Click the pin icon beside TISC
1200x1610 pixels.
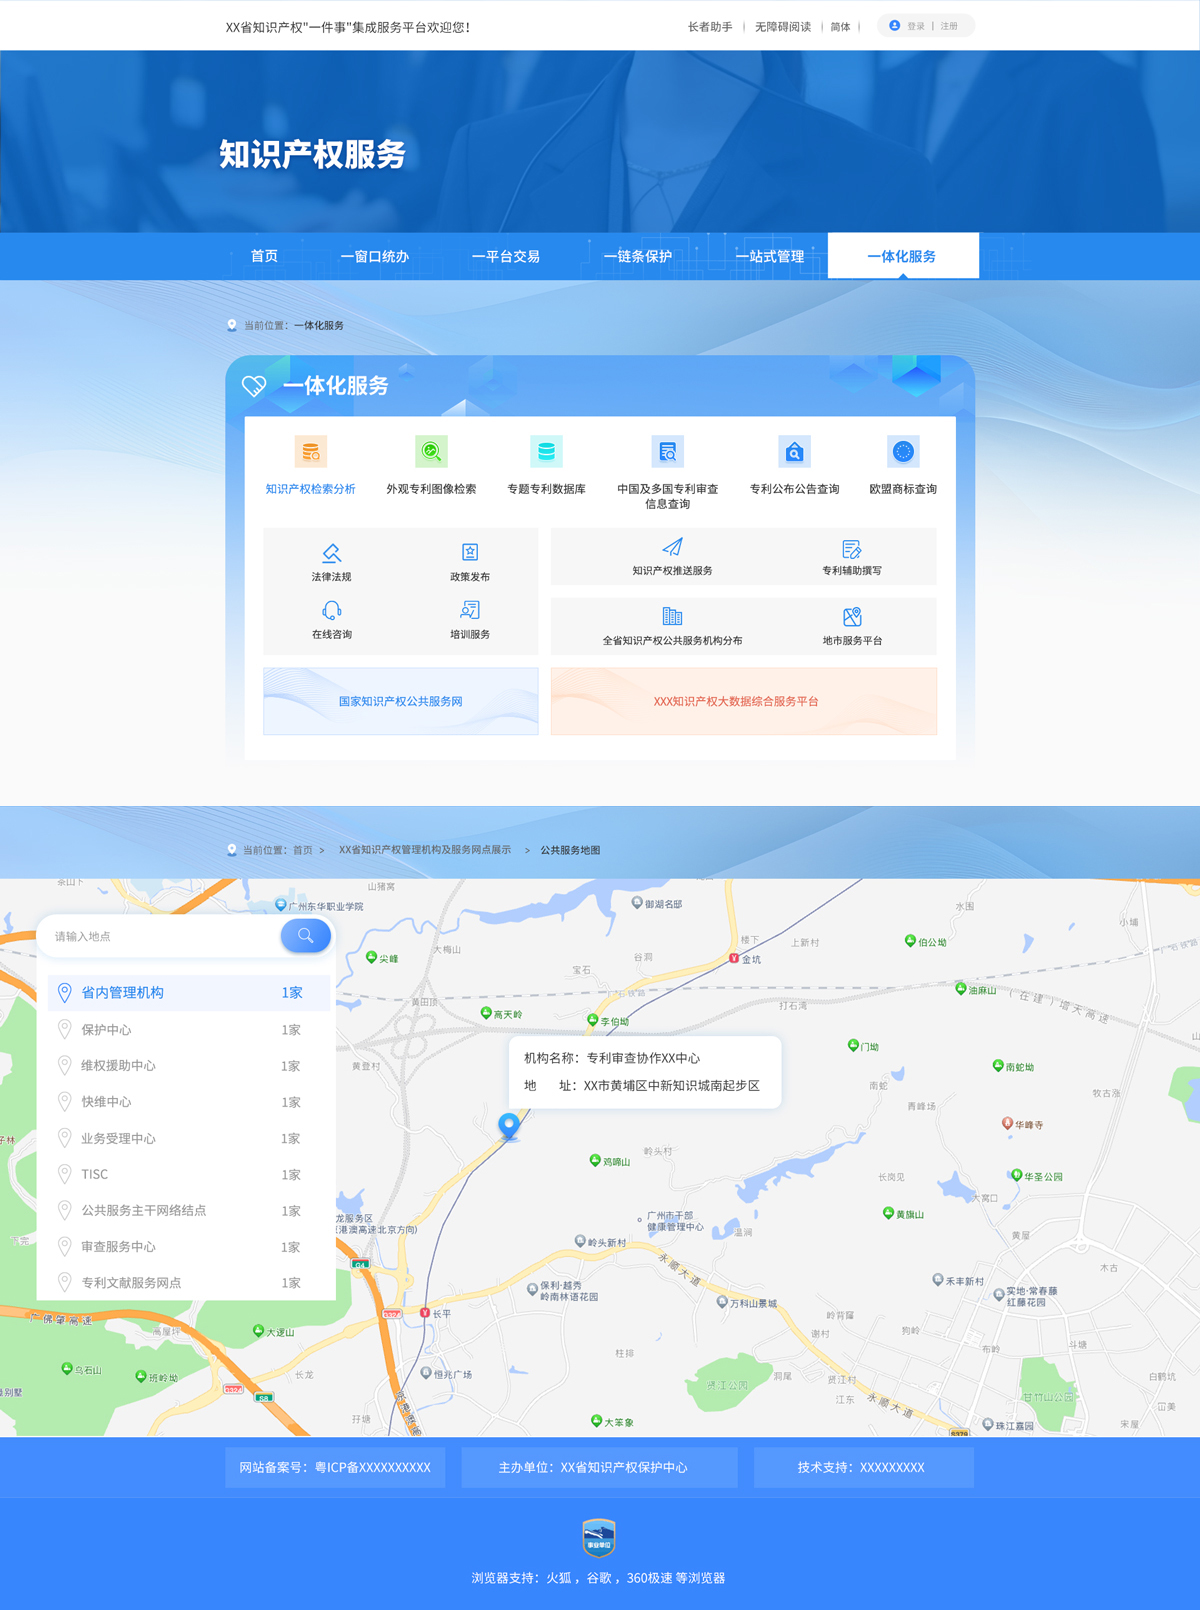pyautogui.click(x=64, y=1174)
